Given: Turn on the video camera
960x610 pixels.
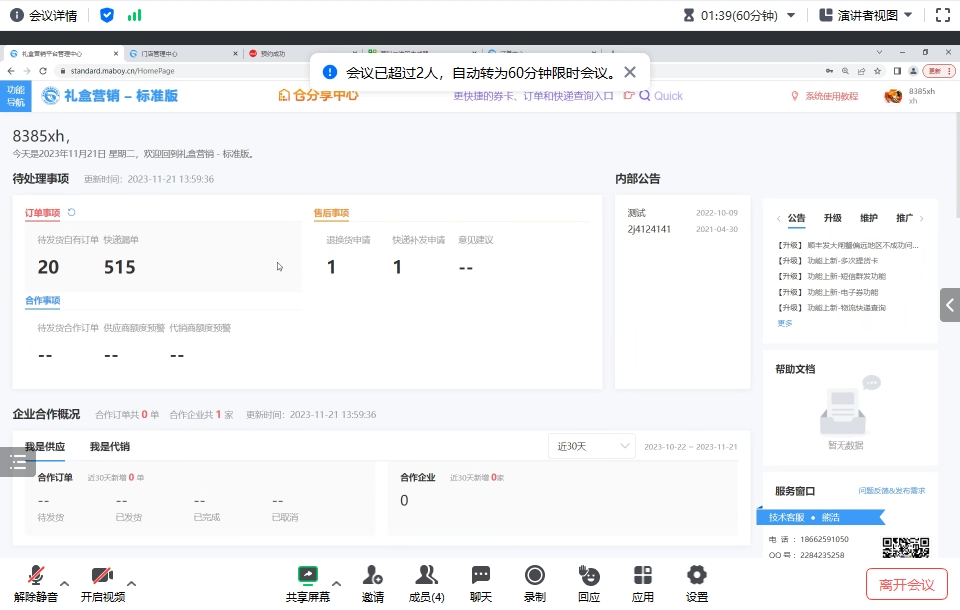Looking at the screenshot, I should (x=102, y=576).
